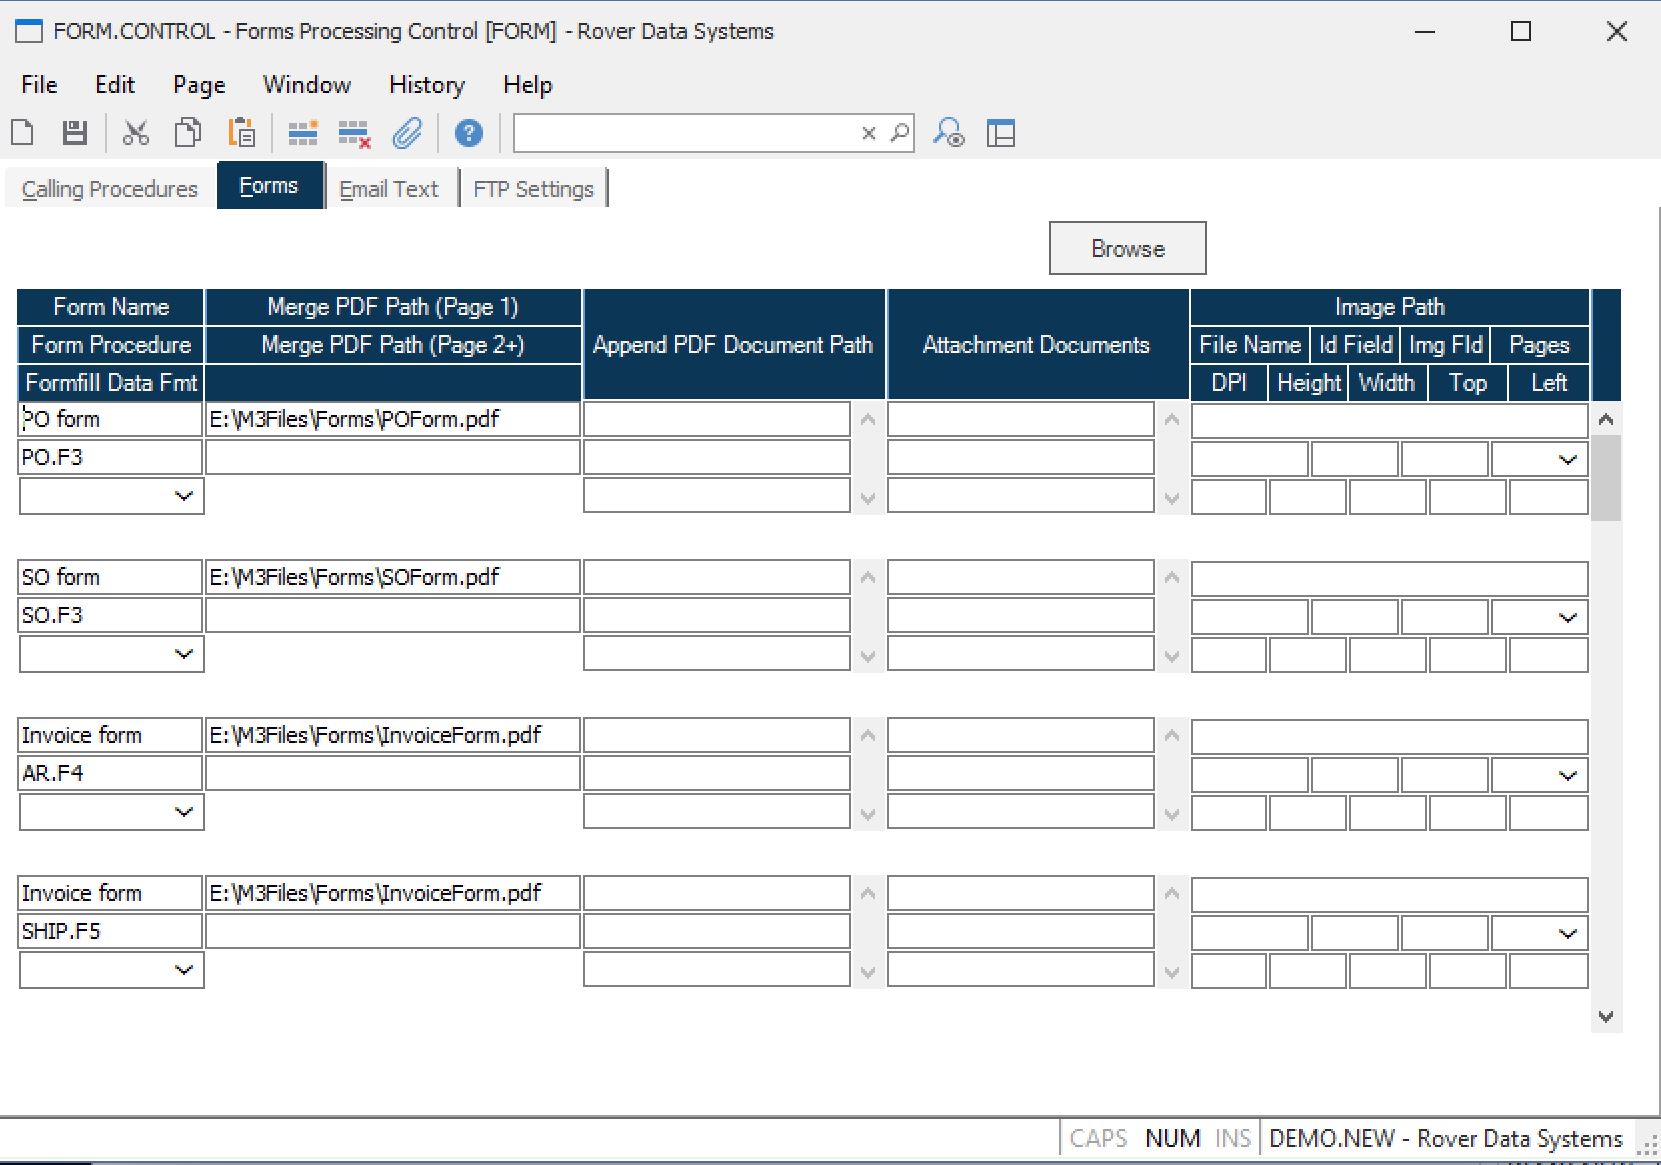This screenshot has height=1165, width=1661.
Task: Click the search-with-eye lookup icon
Action: coord(948,133)
